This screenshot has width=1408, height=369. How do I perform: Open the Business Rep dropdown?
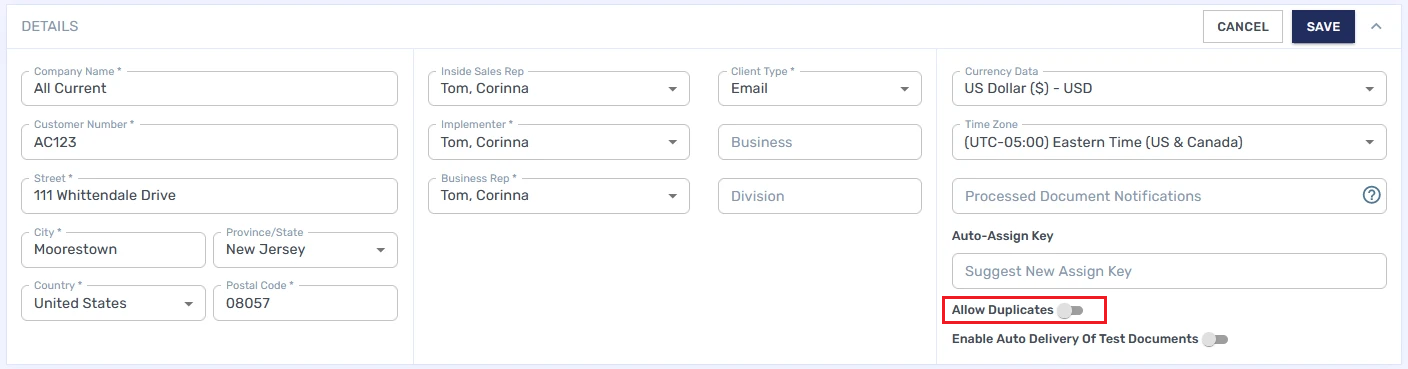[x=559, y=196]
